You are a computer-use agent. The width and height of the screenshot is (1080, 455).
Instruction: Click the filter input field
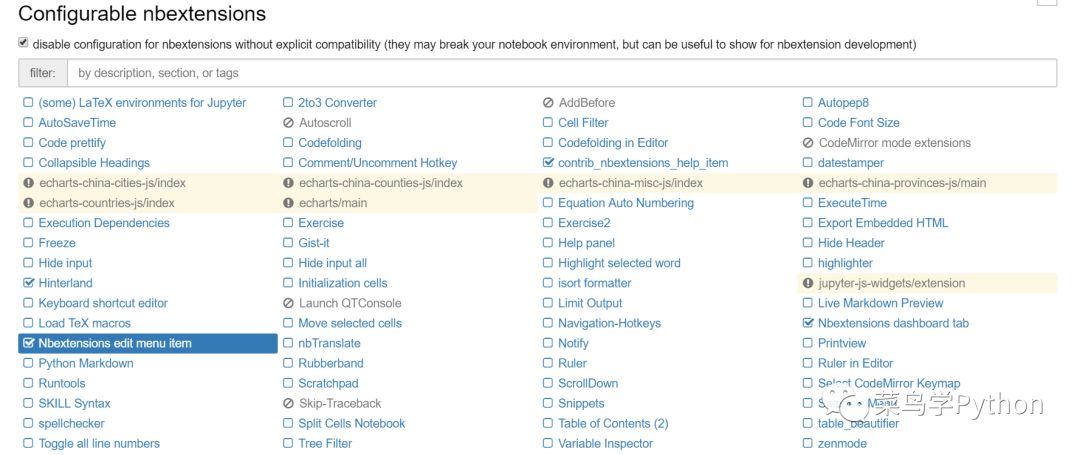point(562,73)
